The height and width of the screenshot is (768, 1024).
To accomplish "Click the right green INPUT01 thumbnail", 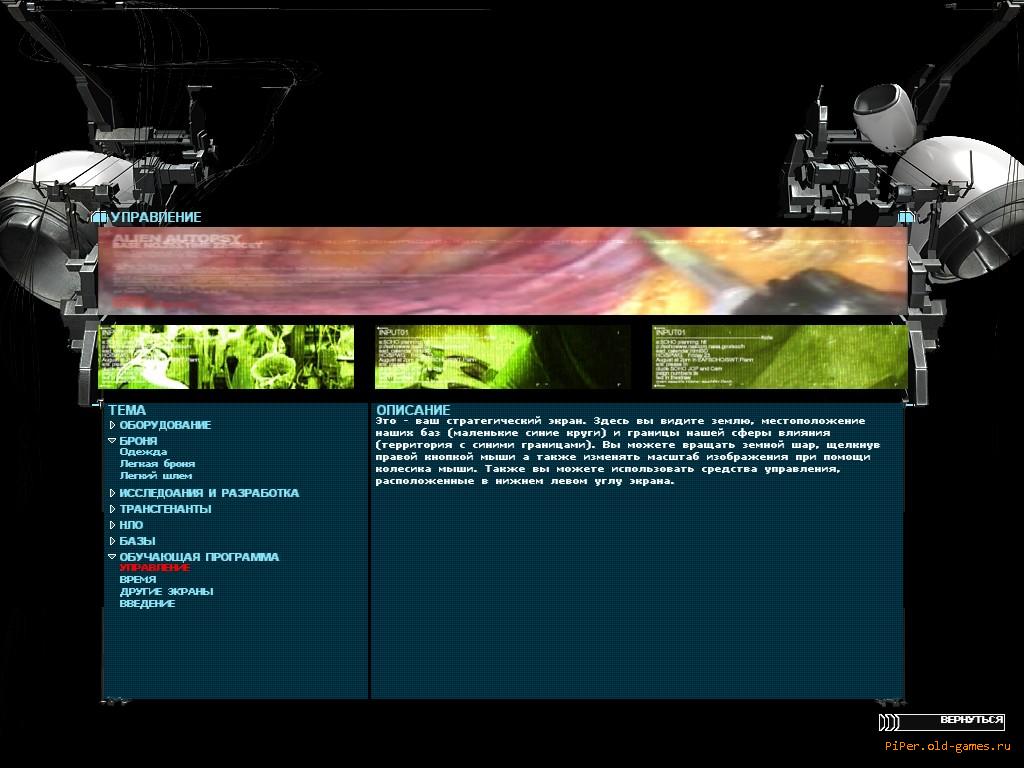I will point(779,357).
